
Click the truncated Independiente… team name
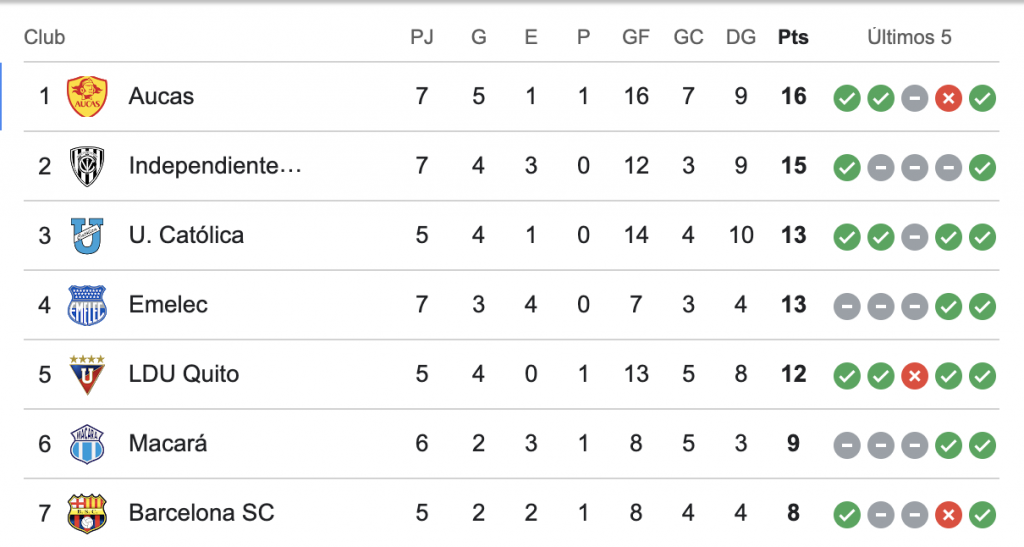(215, 166)
